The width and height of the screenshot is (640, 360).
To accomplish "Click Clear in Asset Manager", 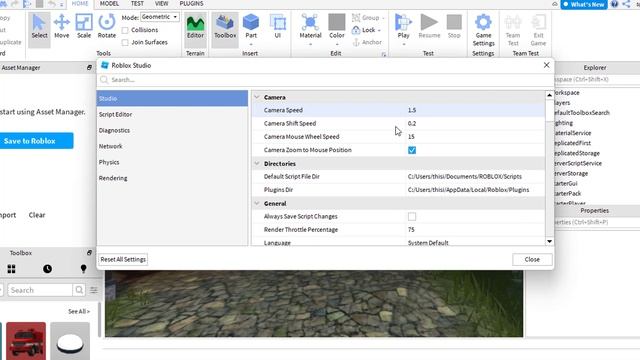I will 37,215.
